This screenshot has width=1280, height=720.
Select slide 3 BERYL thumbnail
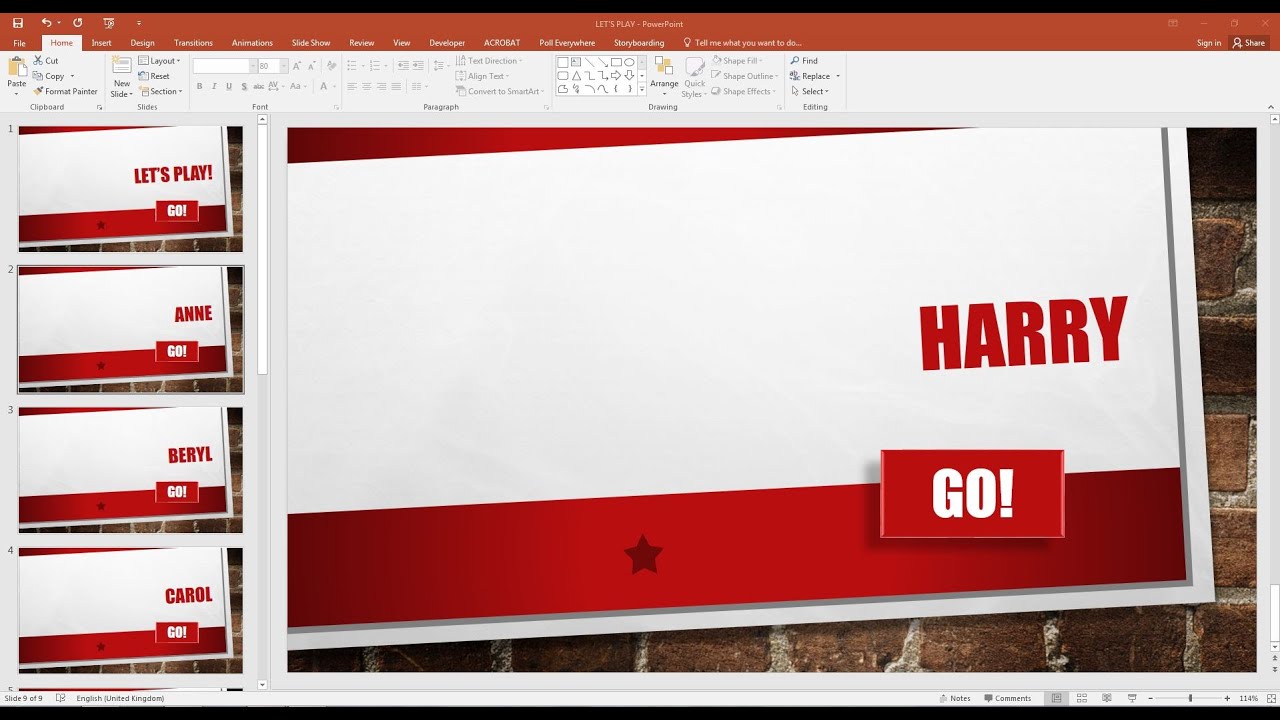click(131, 469)
